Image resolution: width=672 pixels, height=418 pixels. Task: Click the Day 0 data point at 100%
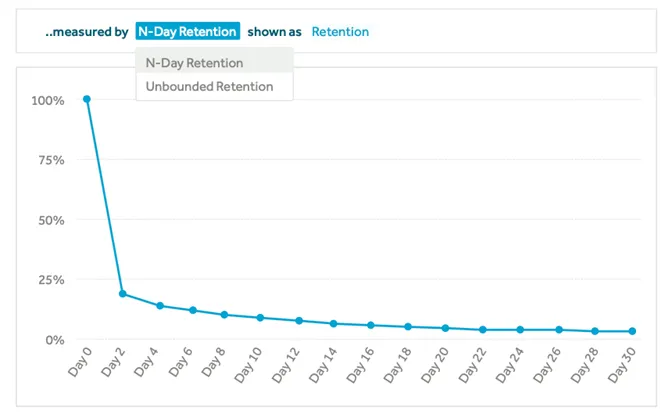coord(87,99)
